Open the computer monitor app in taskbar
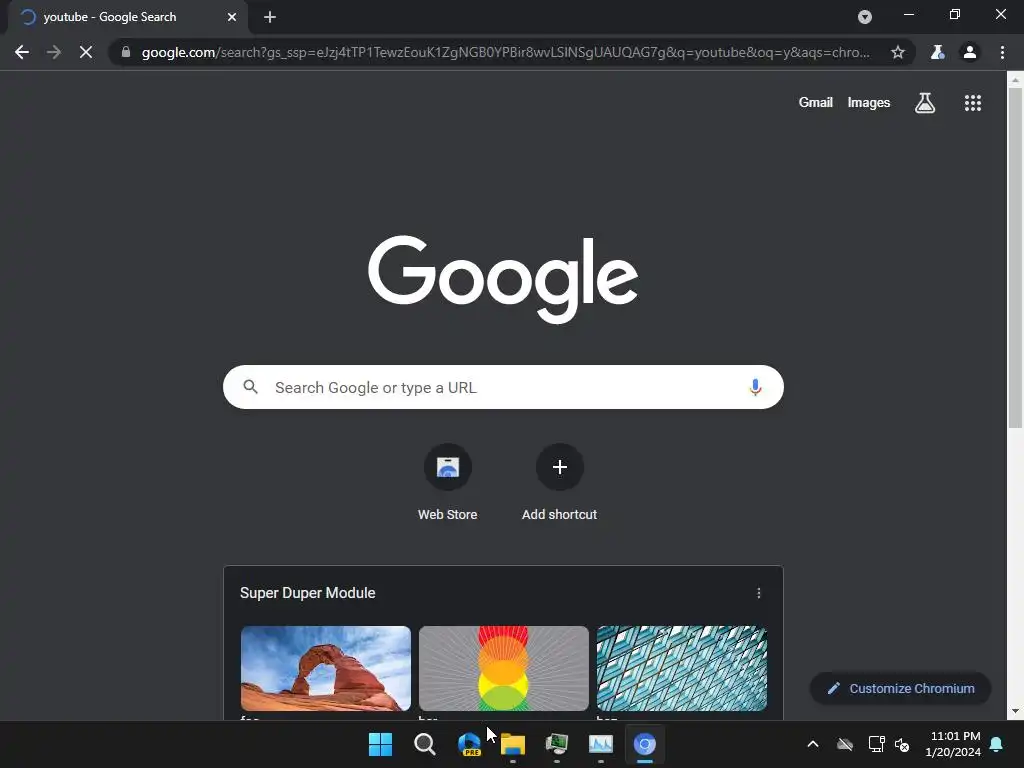 click(556, 744)
